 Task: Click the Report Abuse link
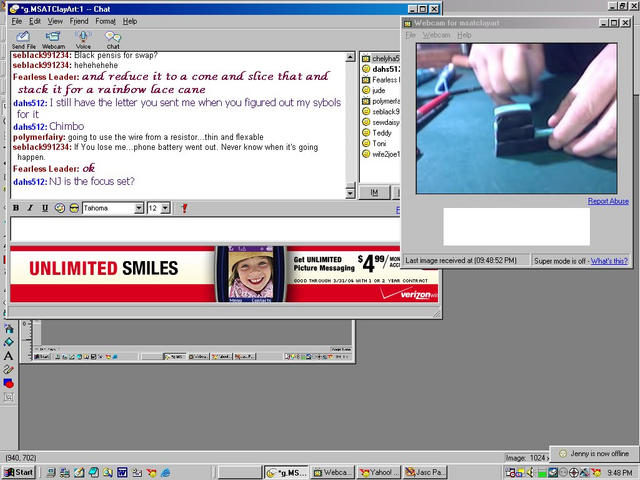point(608,201)
